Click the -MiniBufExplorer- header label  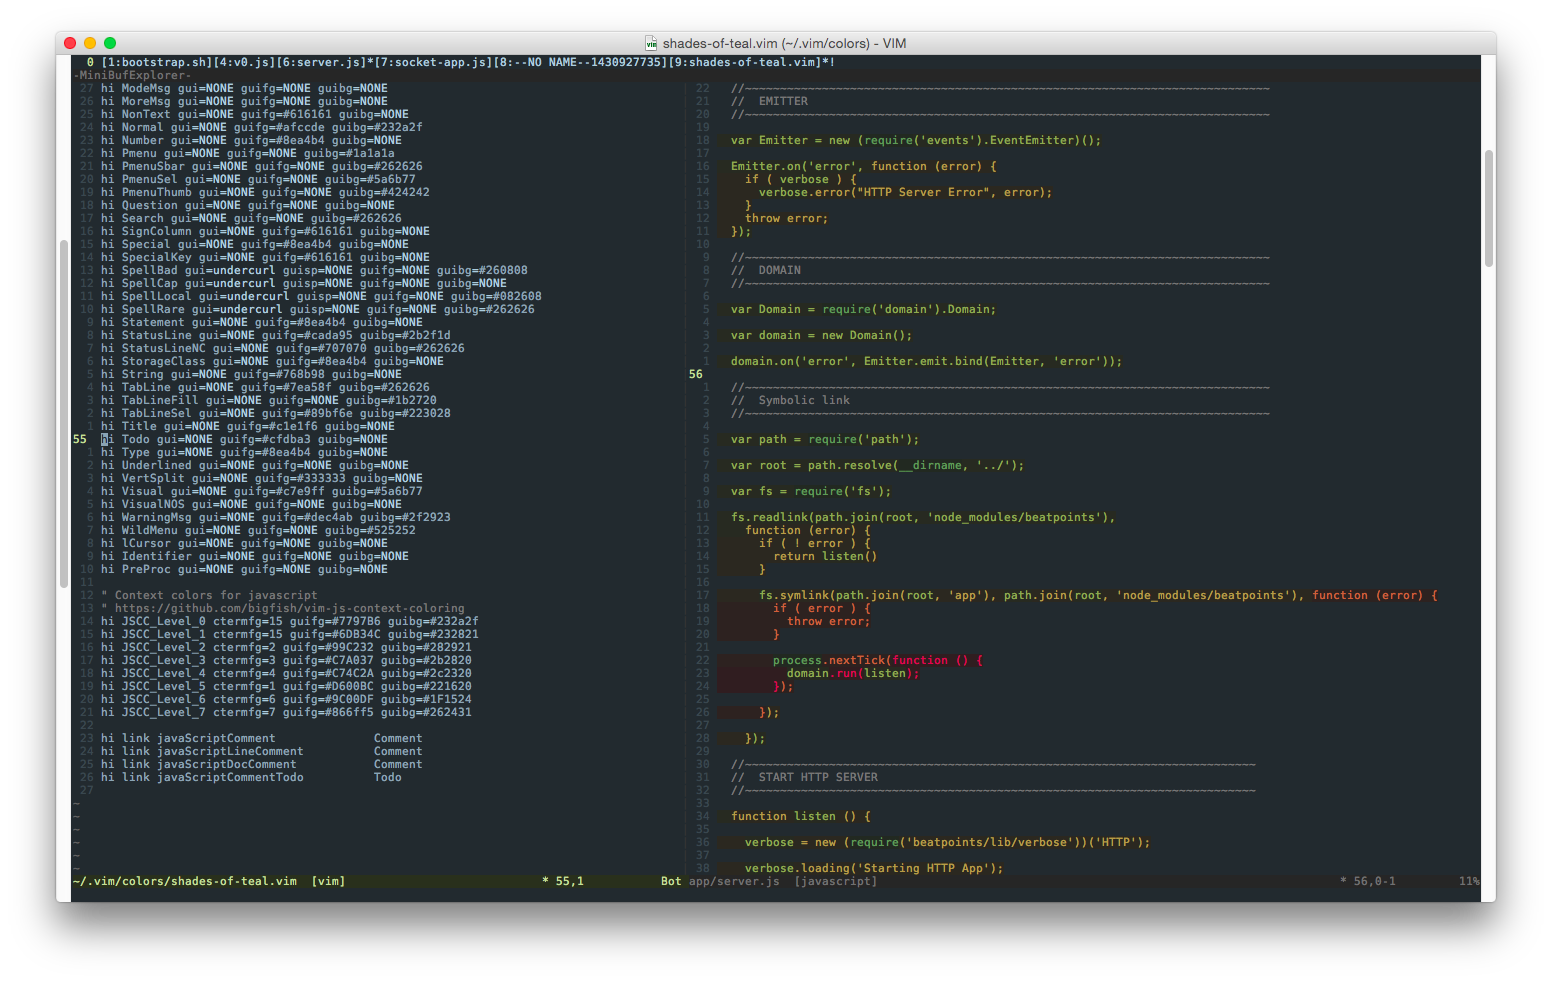(131, 75)
